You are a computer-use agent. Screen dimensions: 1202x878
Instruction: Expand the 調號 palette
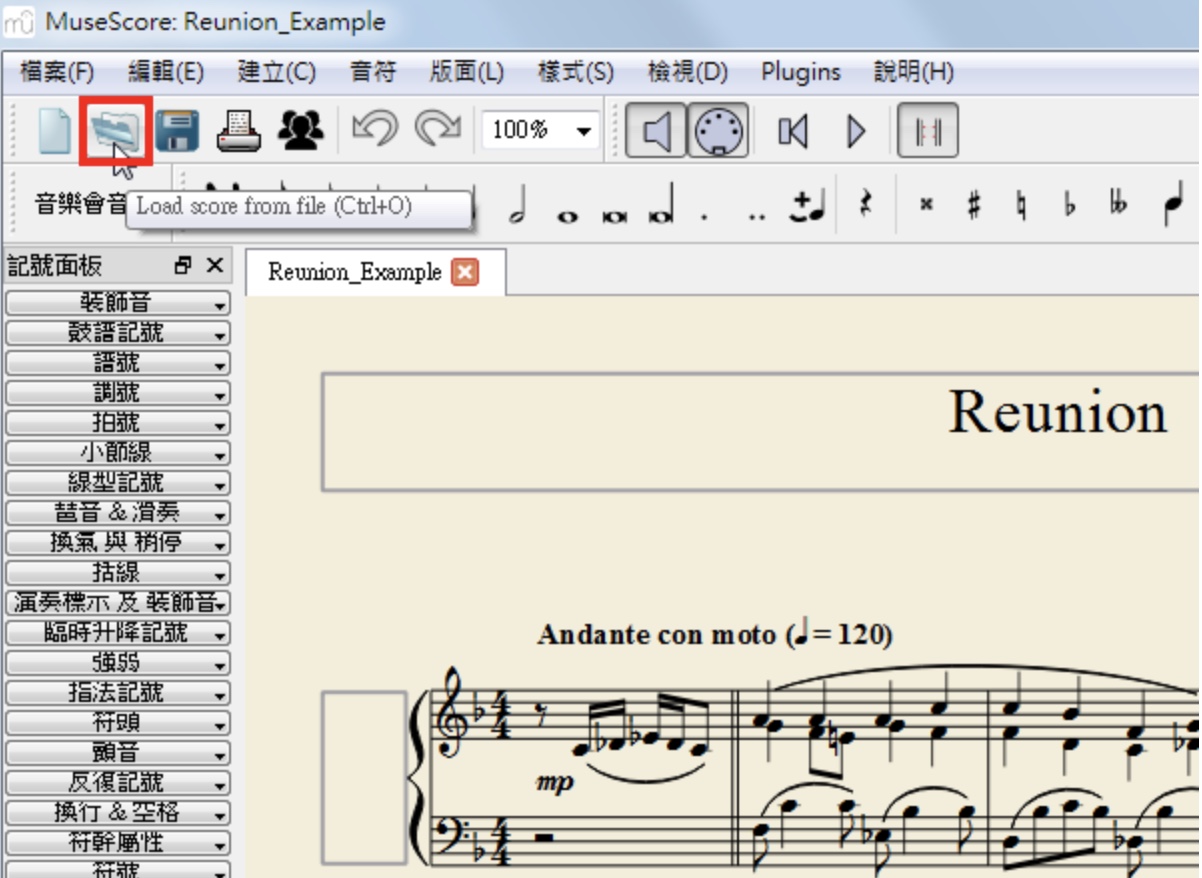(x=117, y=393)
